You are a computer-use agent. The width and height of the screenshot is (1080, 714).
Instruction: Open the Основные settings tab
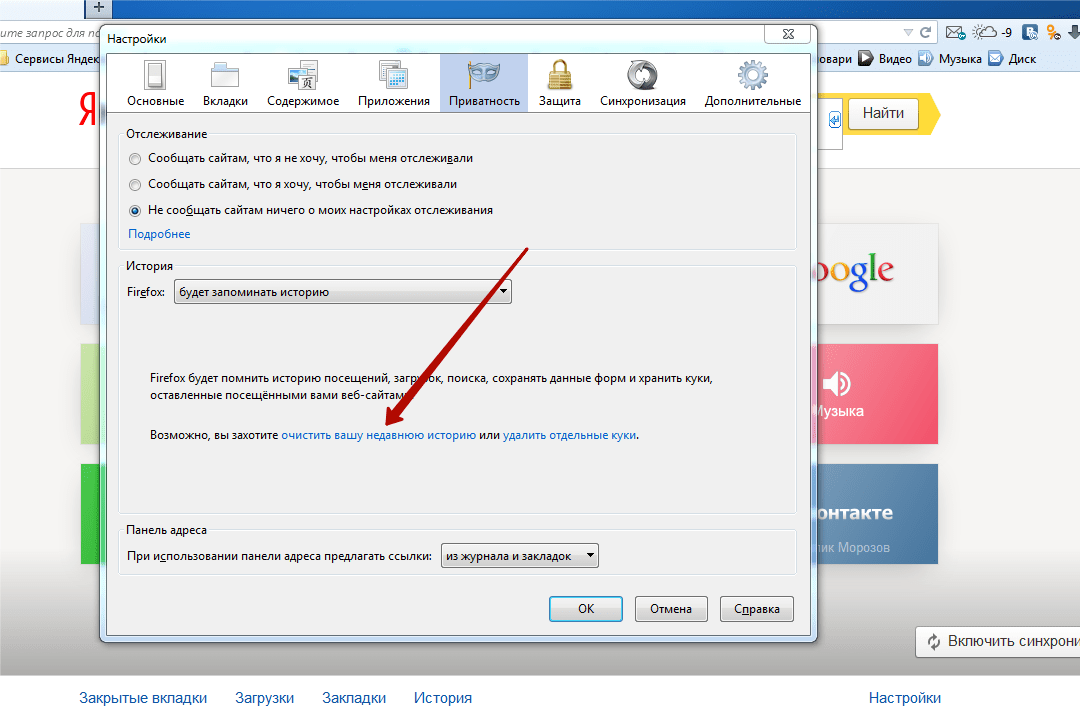click(155, 84)
